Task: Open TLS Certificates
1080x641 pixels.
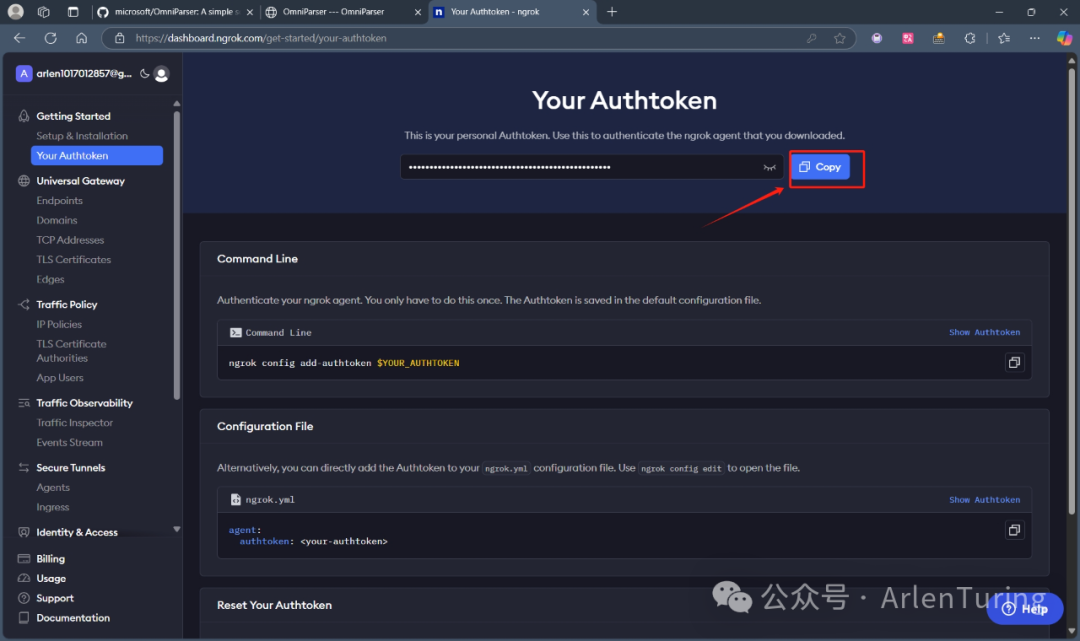Action: 74,260
